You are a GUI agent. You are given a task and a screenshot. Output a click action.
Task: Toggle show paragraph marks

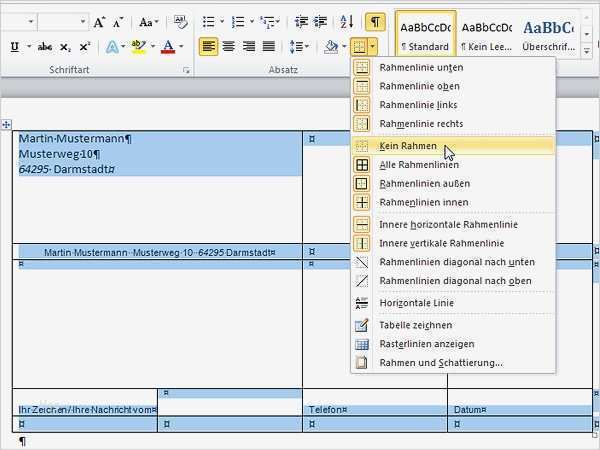click(375, 22)
